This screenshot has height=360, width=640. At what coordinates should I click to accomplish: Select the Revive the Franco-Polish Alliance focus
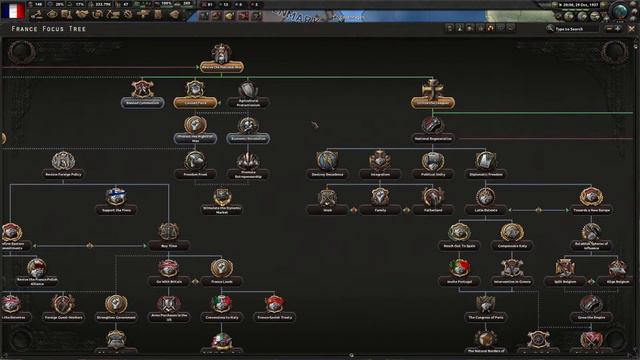pos(37,273)
